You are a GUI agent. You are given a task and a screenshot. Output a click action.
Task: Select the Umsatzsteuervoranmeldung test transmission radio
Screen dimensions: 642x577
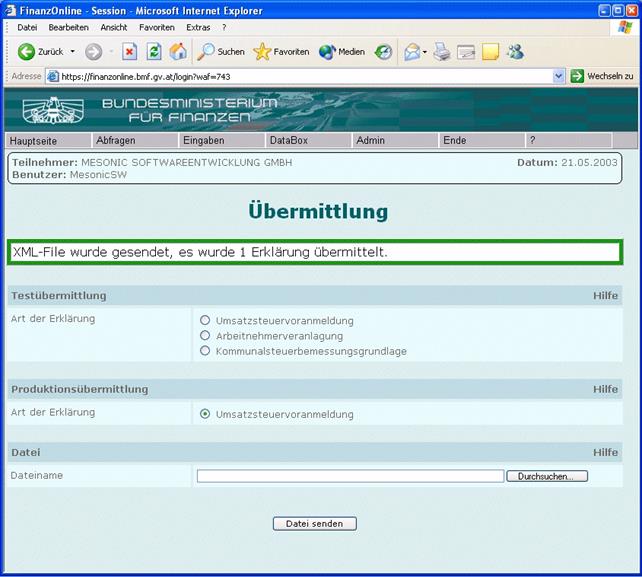[205, 320]
